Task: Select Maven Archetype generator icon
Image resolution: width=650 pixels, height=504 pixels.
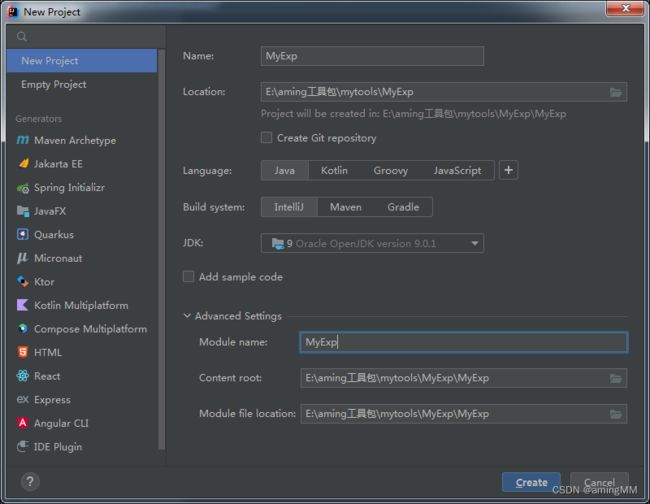Action: point(23,140)
